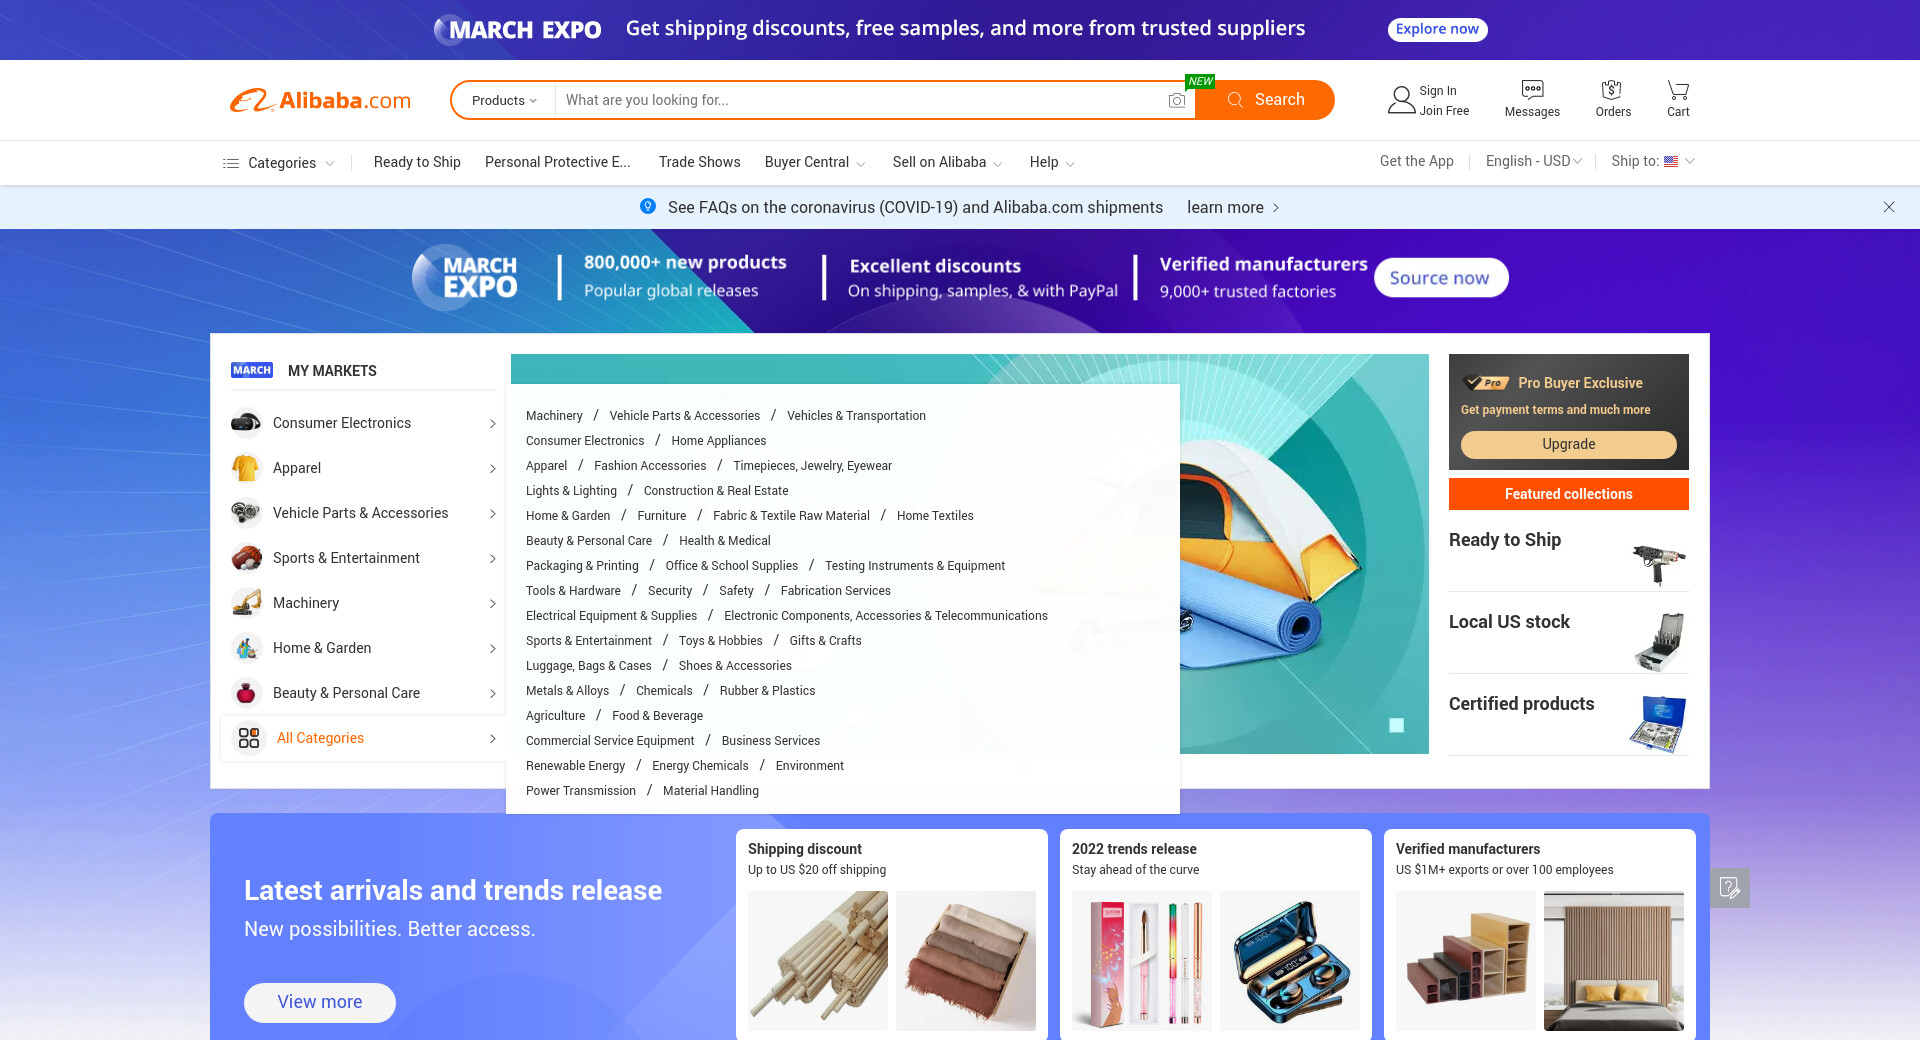Image resolution: width=1920 pixels, height=1040 pixels.
Task: Open Timepieces, Jewelry, Eyewear category link
Action: [812, 466]
